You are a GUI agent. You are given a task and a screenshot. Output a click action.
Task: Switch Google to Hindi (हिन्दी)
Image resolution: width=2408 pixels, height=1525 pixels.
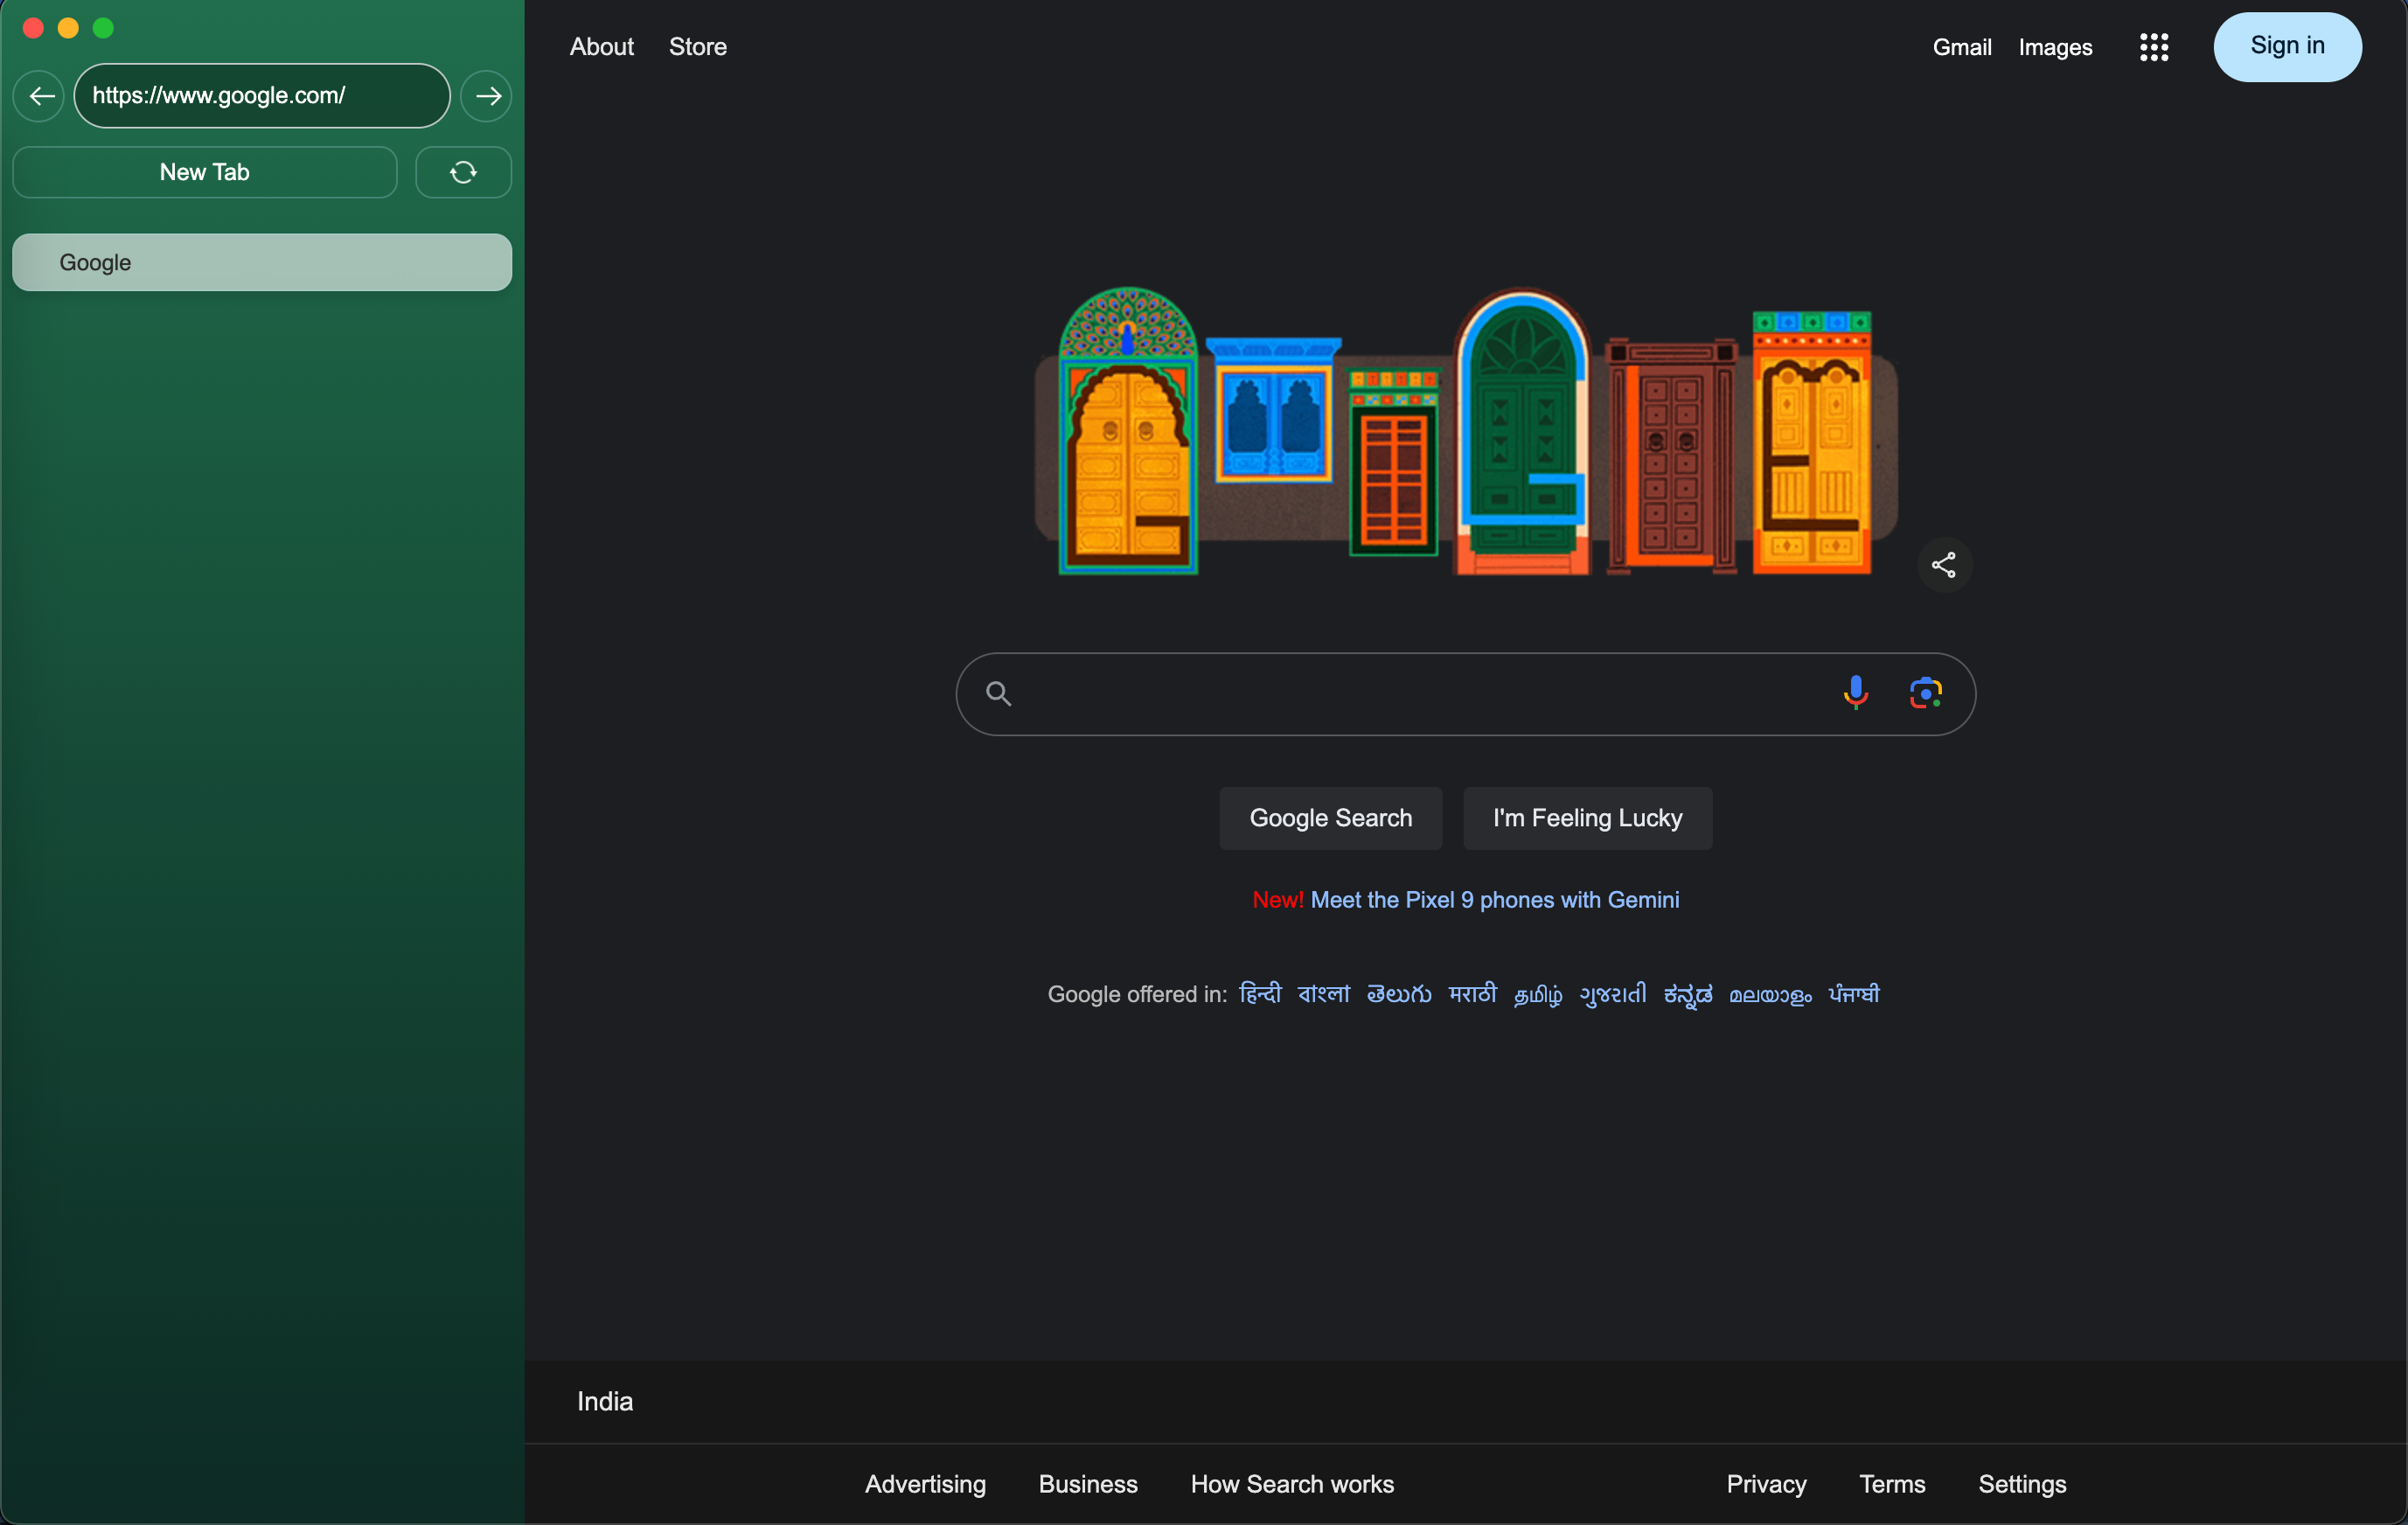(1260, 994)
